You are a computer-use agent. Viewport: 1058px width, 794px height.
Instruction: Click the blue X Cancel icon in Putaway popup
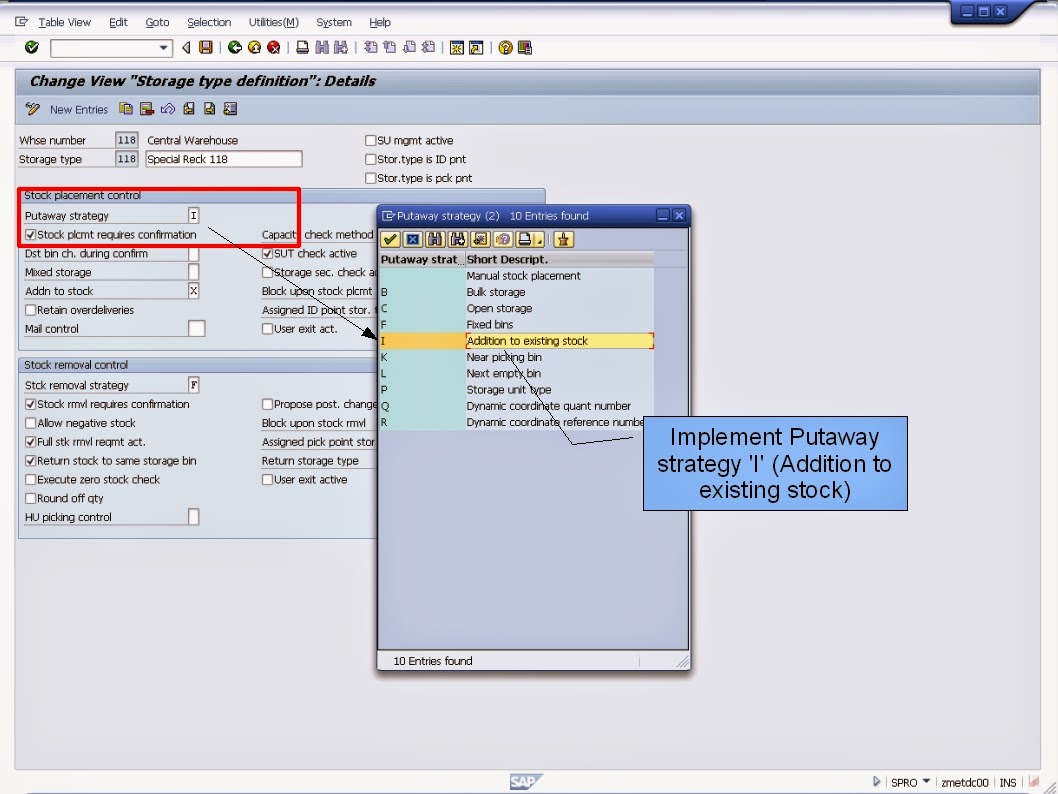coord(412,239)
